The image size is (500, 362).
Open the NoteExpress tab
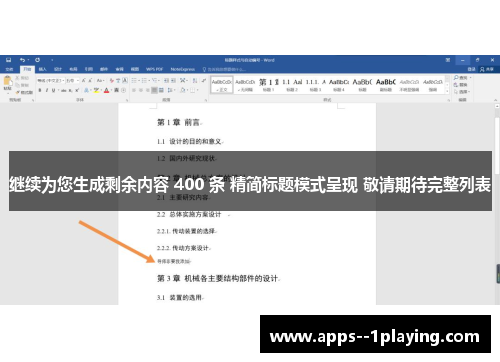183,69
